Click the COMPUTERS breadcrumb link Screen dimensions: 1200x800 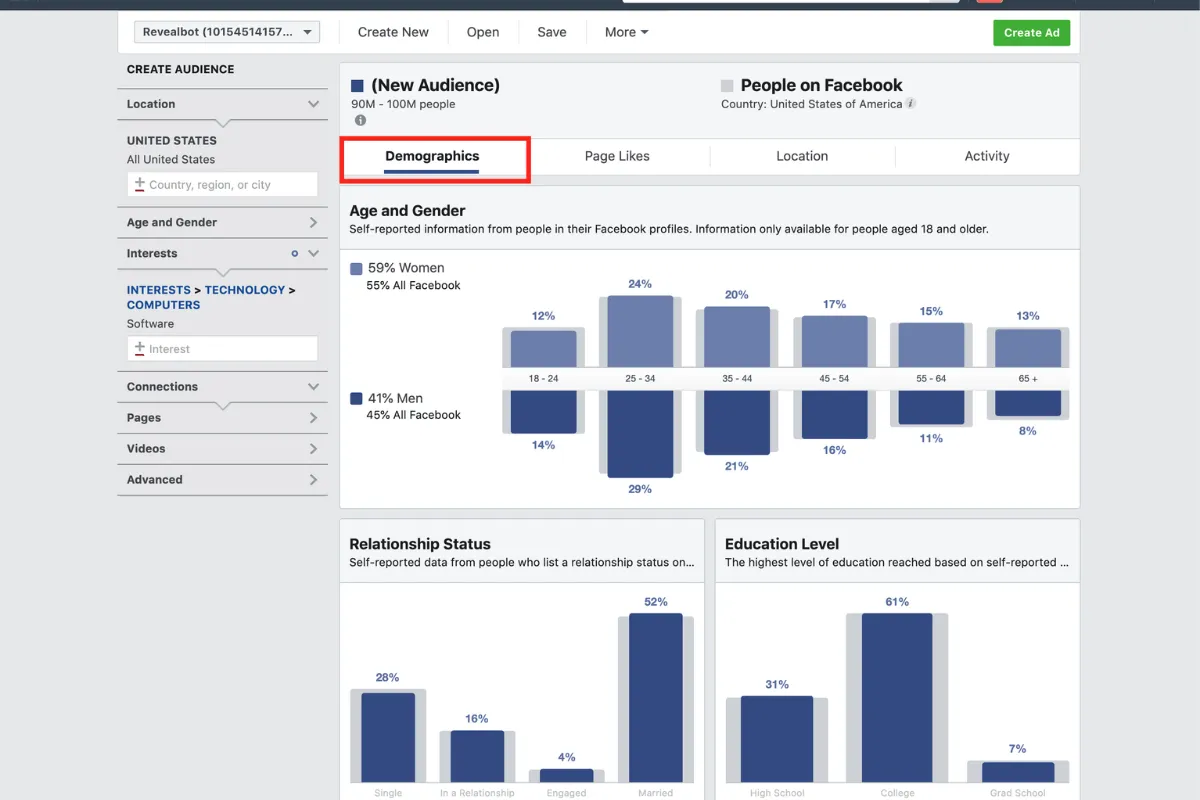(163, 305)
